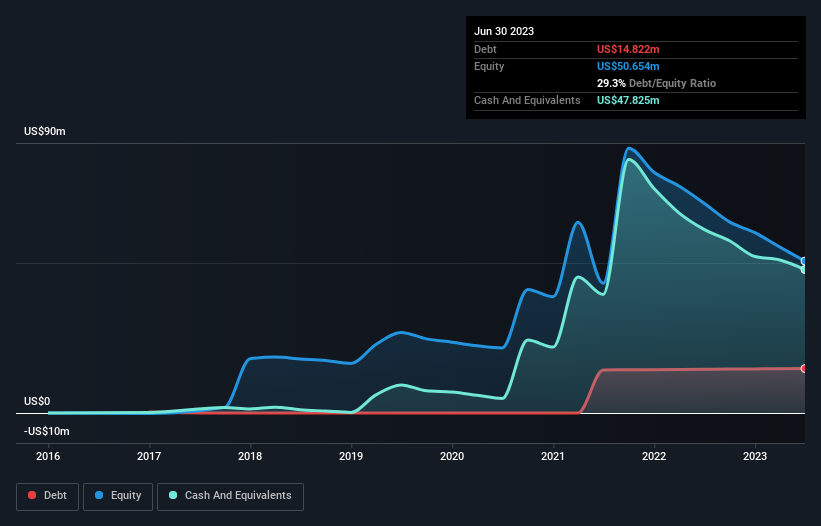Click the 2023 x-axis label
Screen dimensions: 821x526
click(x=755, y=456)
